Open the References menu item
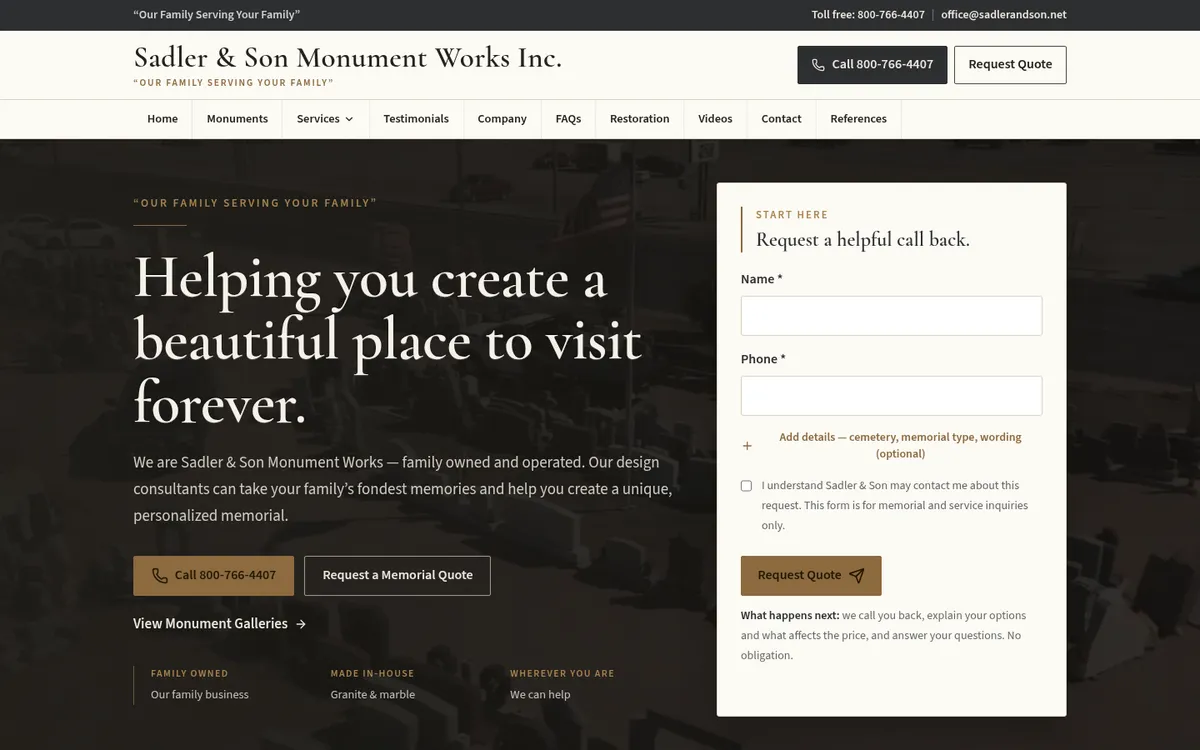 858,119
